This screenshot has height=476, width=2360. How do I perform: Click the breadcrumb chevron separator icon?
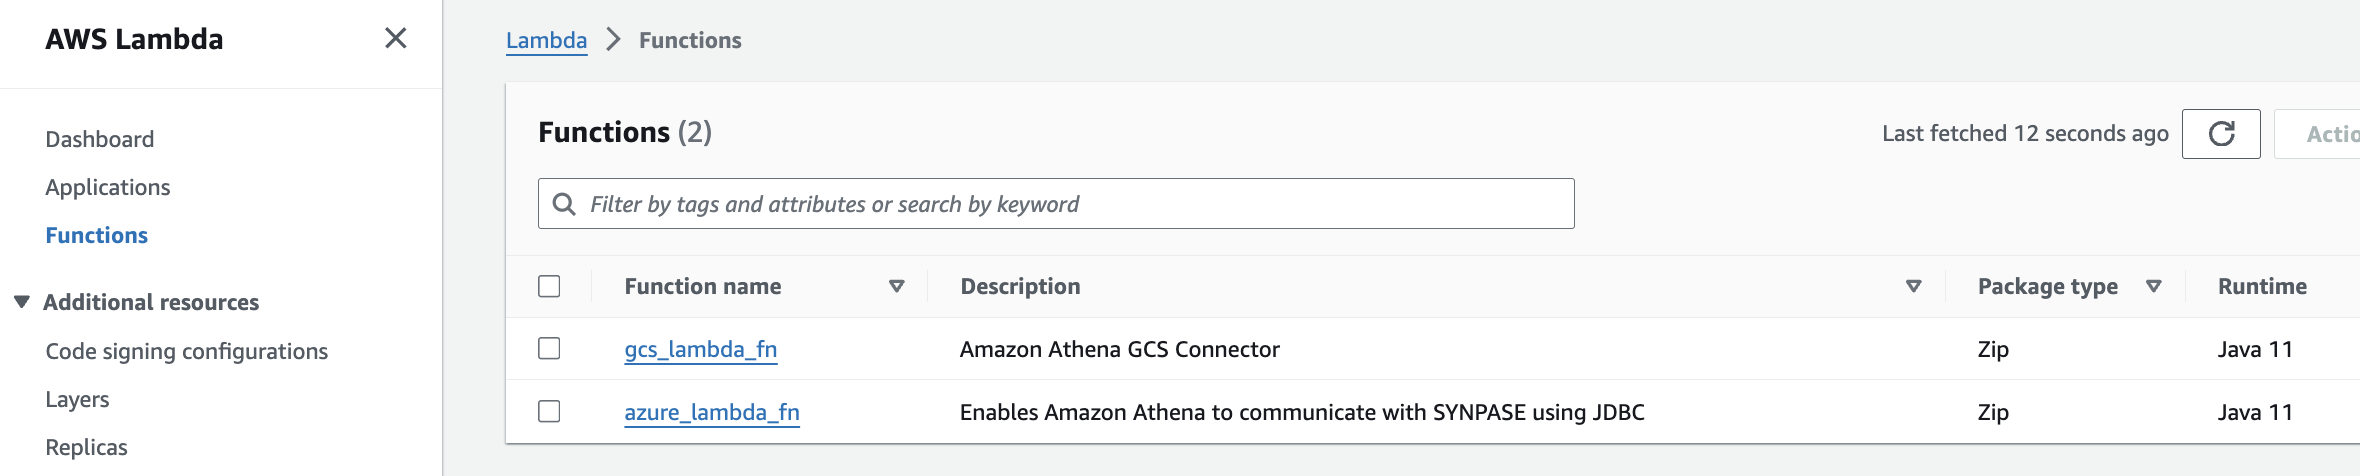pos(613,40)
